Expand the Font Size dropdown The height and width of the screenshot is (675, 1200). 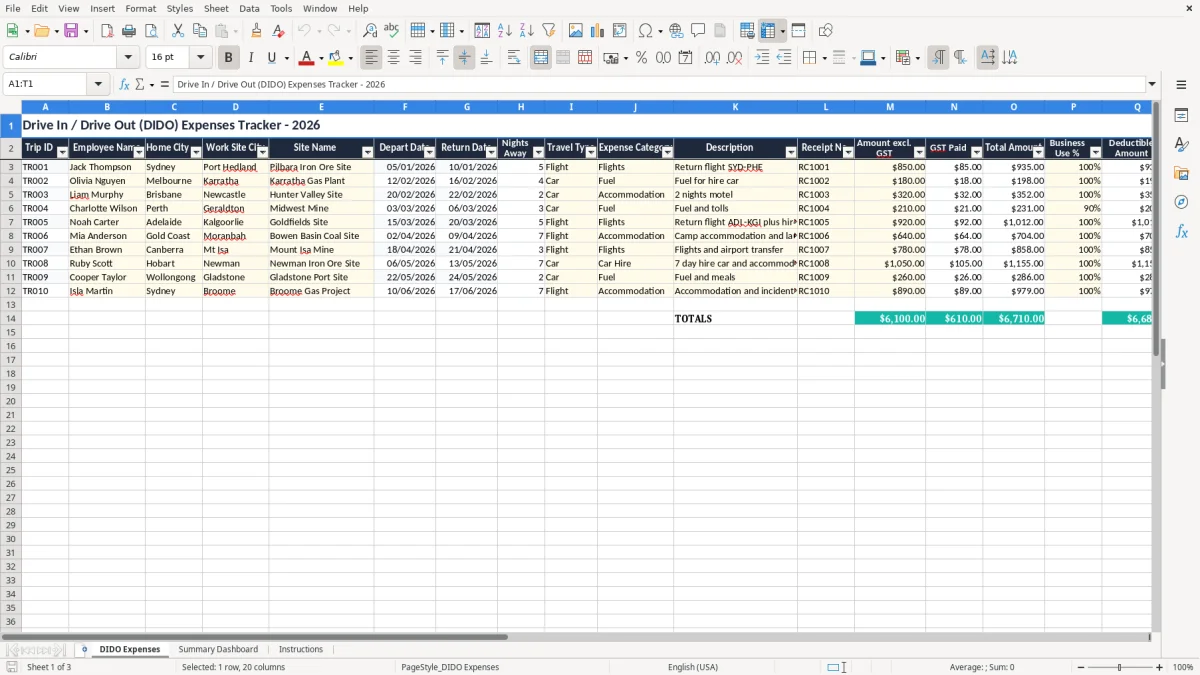pyautogui.click(x=200, y=58)
